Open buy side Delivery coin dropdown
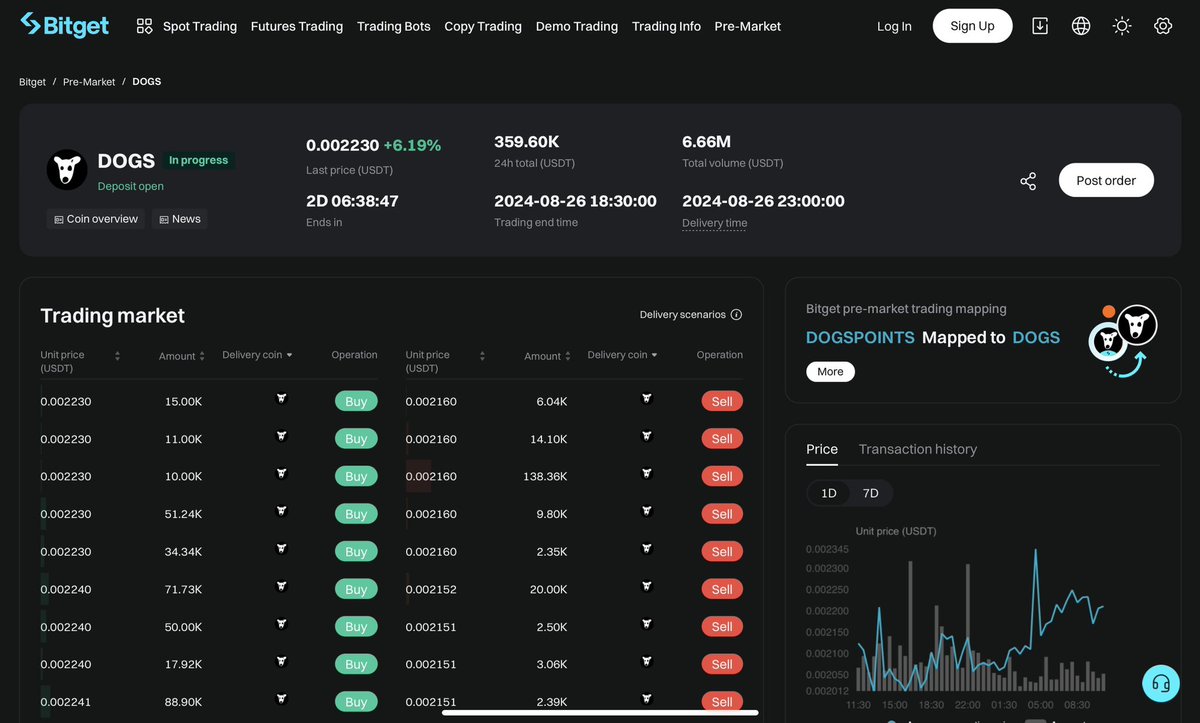 [257, 355]
